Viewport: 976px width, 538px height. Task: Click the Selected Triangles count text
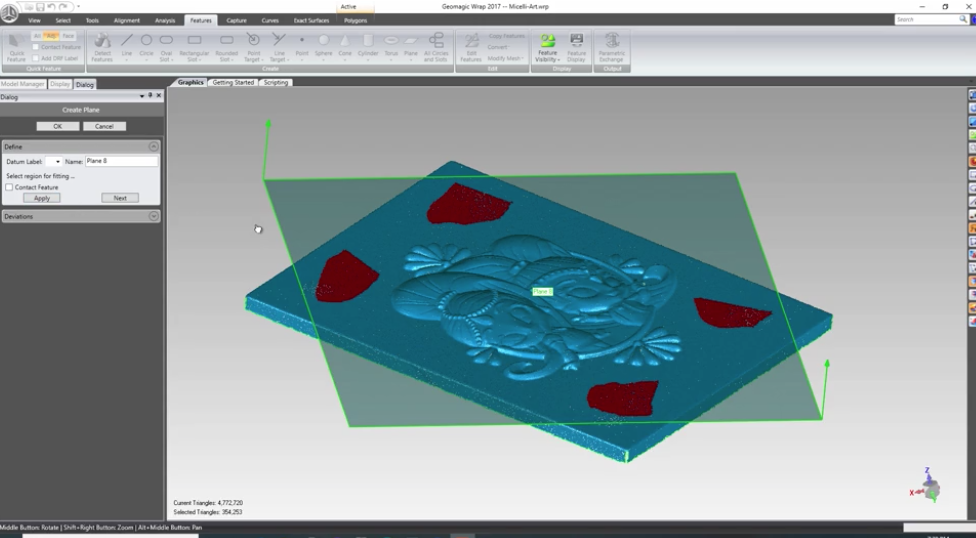coord(208,512)
